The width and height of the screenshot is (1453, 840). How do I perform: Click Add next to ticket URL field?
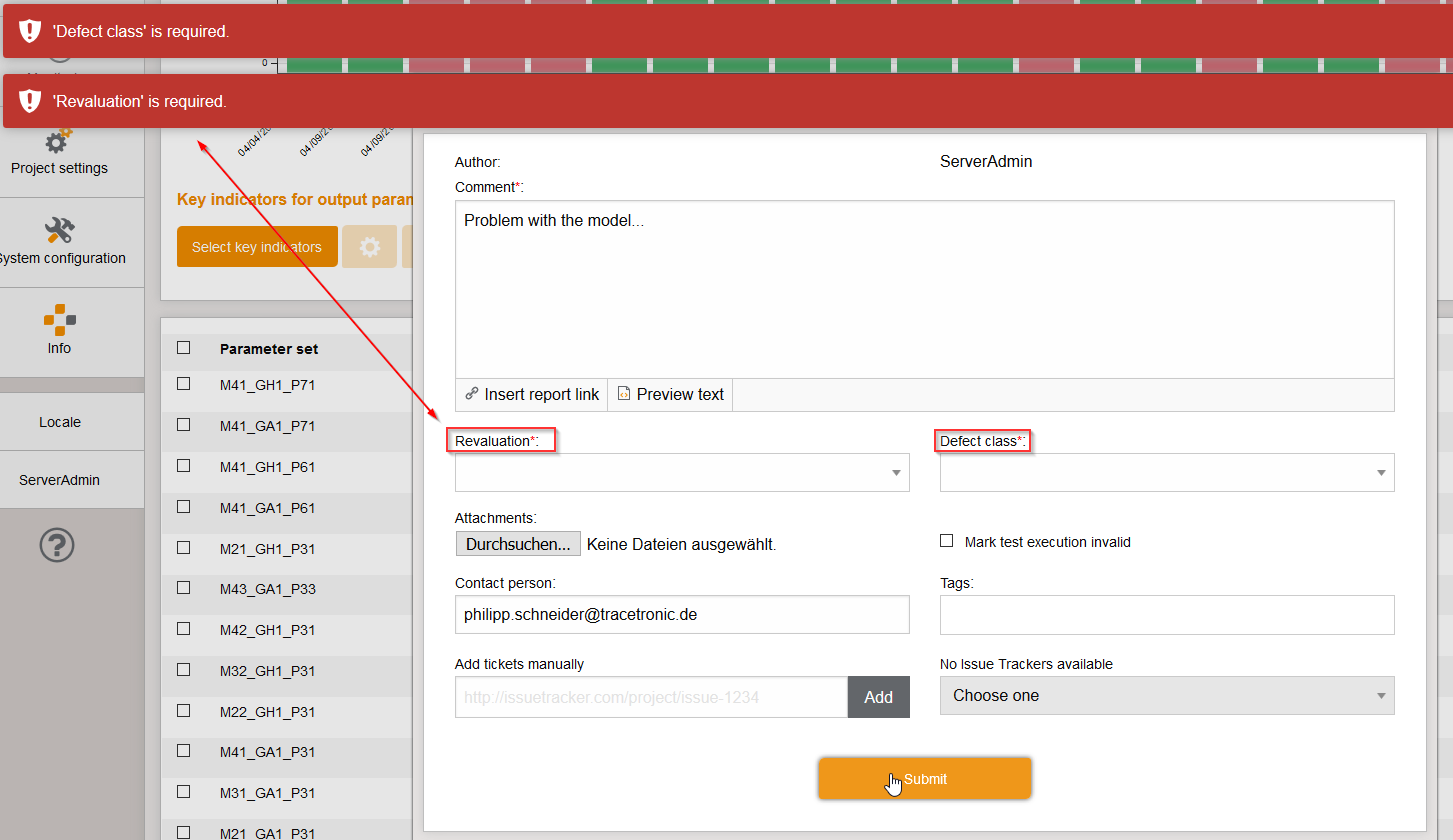click(878, 697)
